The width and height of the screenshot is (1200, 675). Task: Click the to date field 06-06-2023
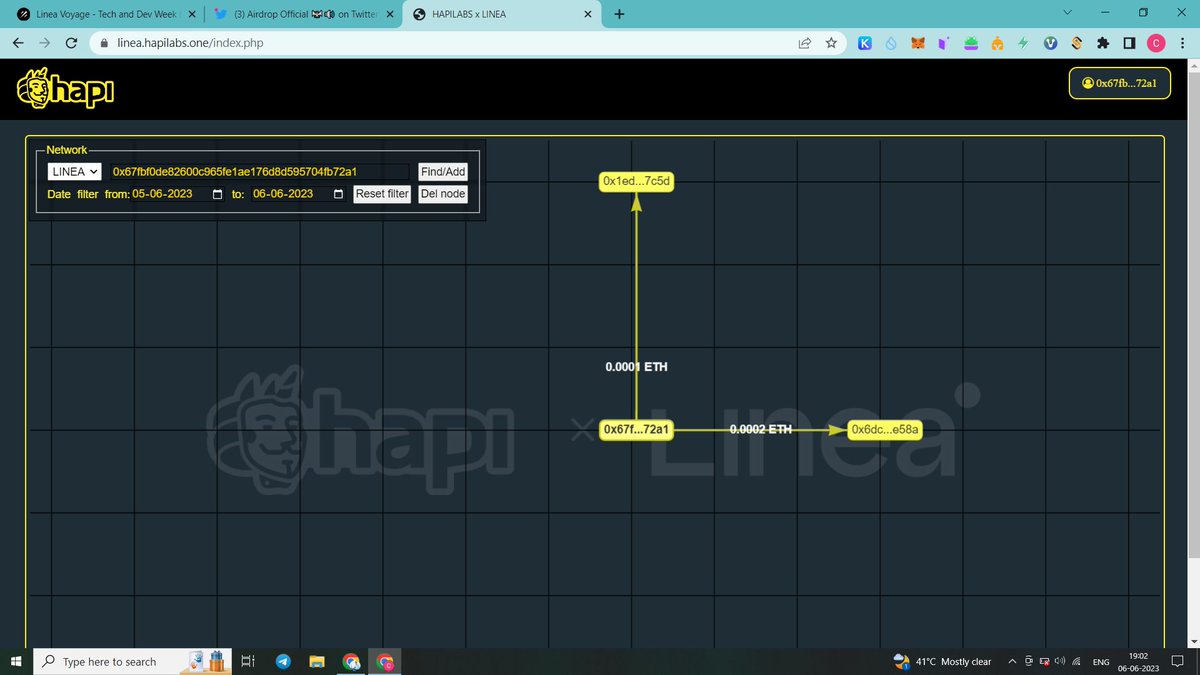point(298,194)
